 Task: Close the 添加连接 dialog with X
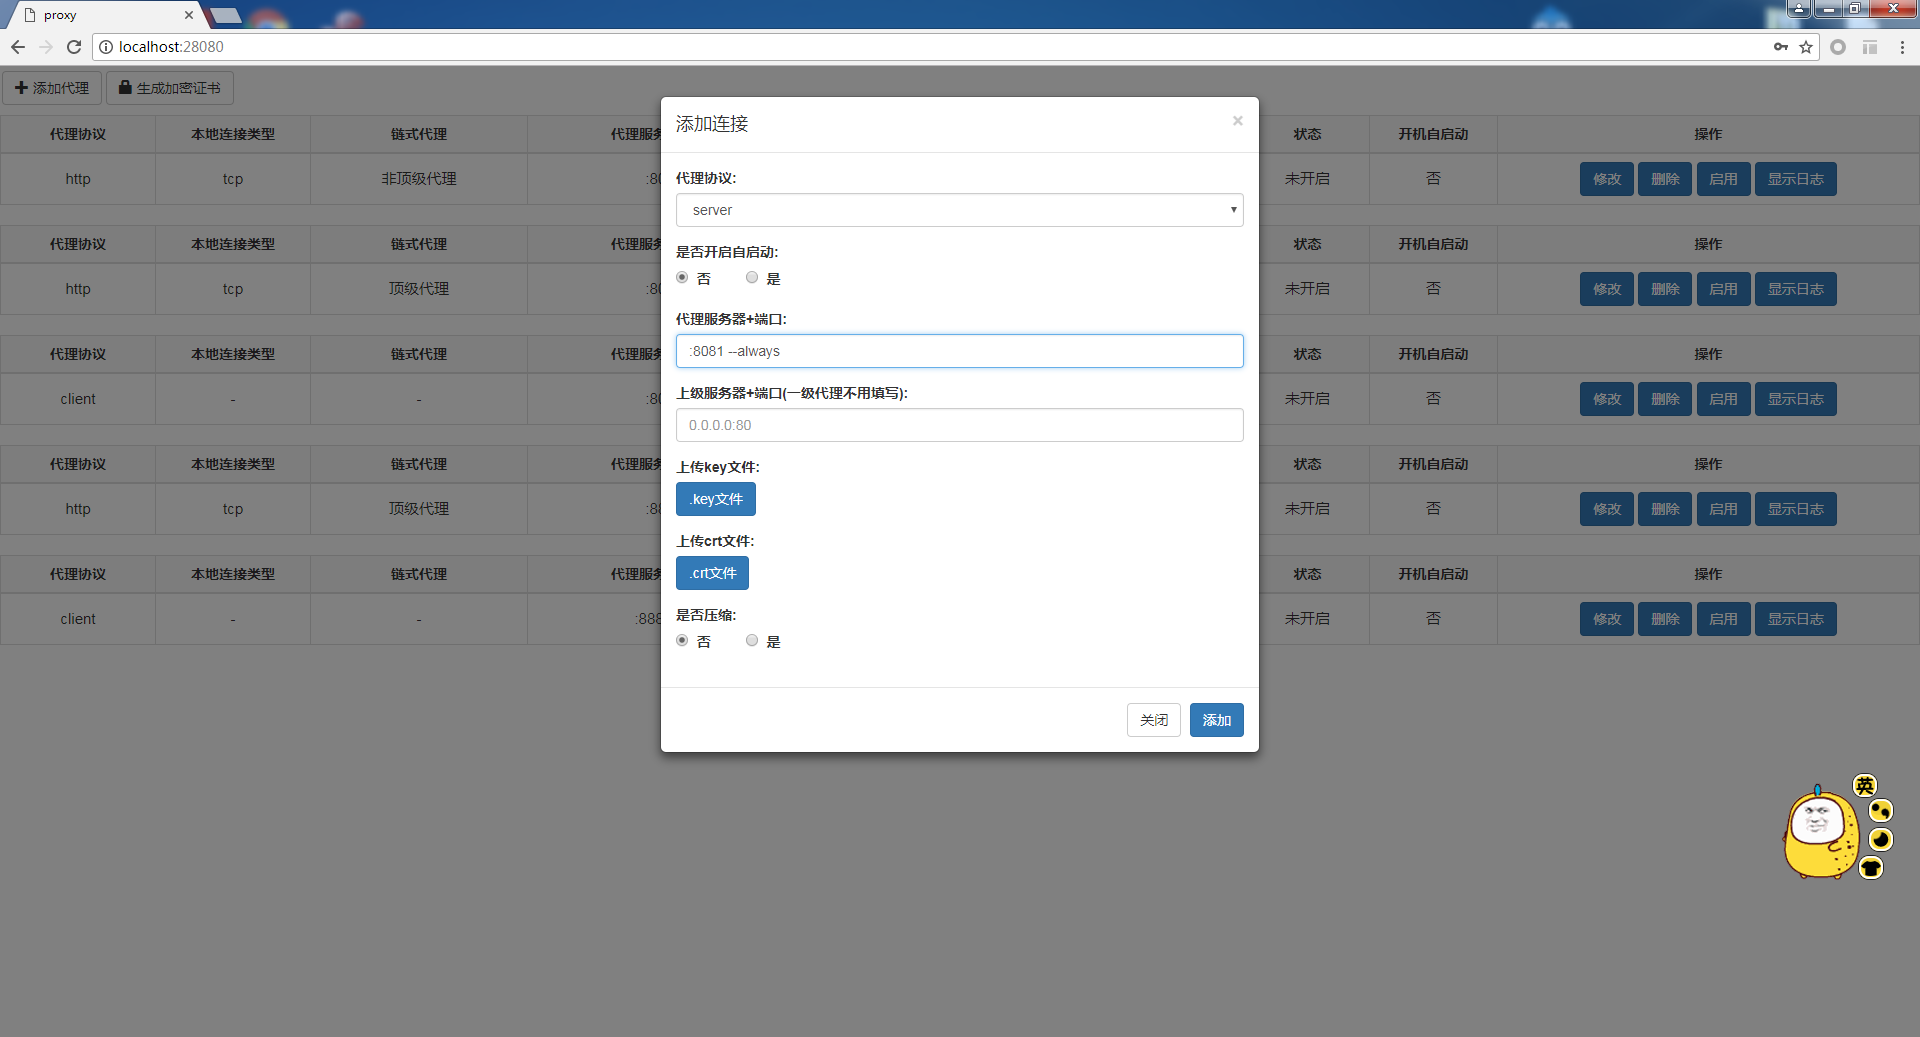click(1237, 121)
